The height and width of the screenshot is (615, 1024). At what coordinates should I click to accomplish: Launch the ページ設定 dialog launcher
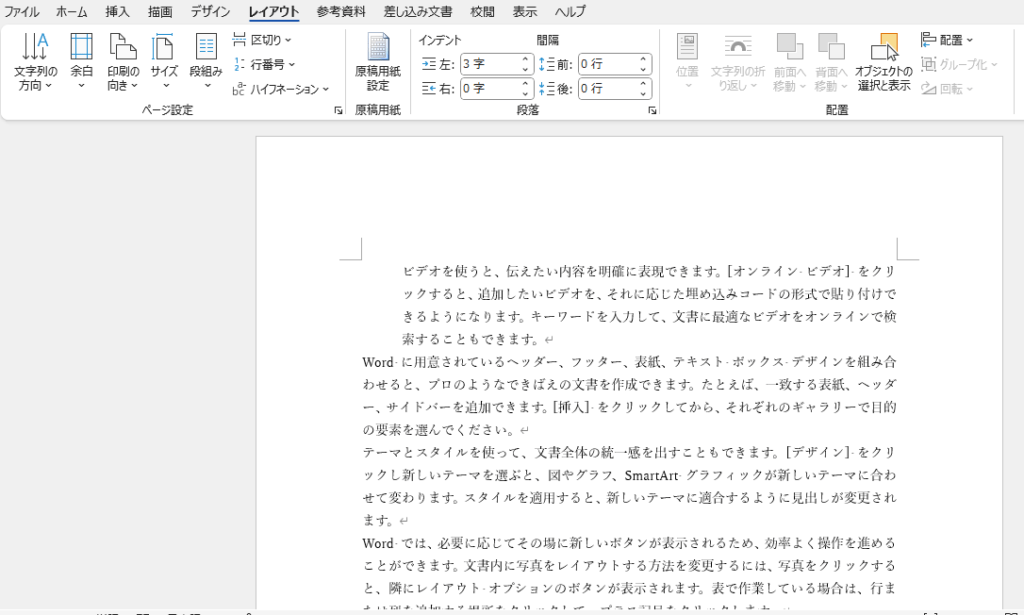338,110
